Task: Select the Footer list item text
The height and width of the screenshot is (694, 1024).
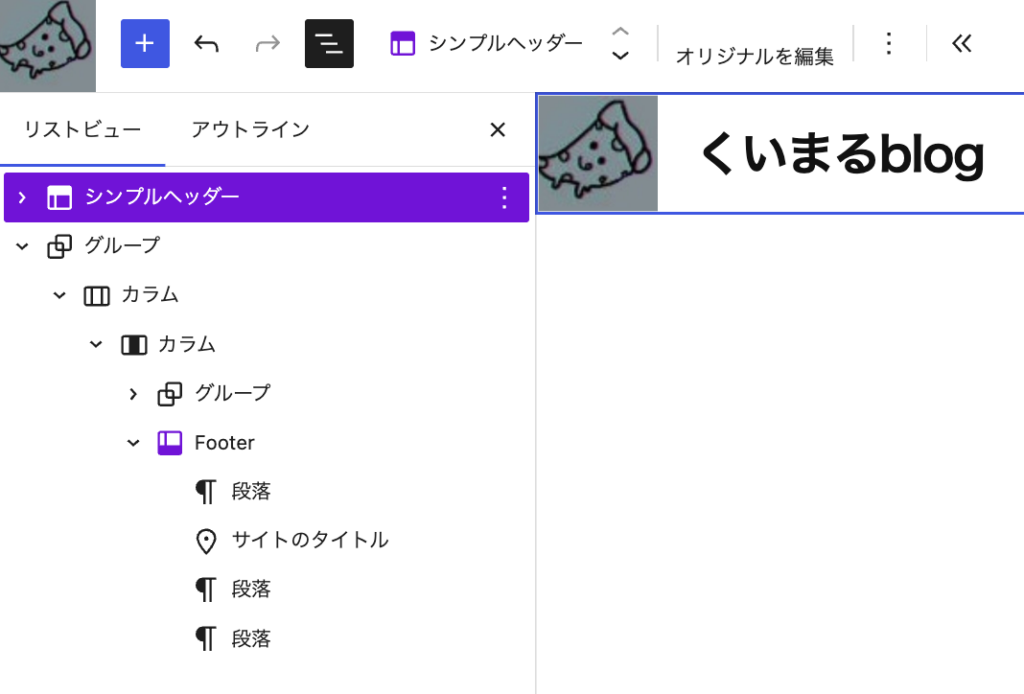Action: (225, 443)
